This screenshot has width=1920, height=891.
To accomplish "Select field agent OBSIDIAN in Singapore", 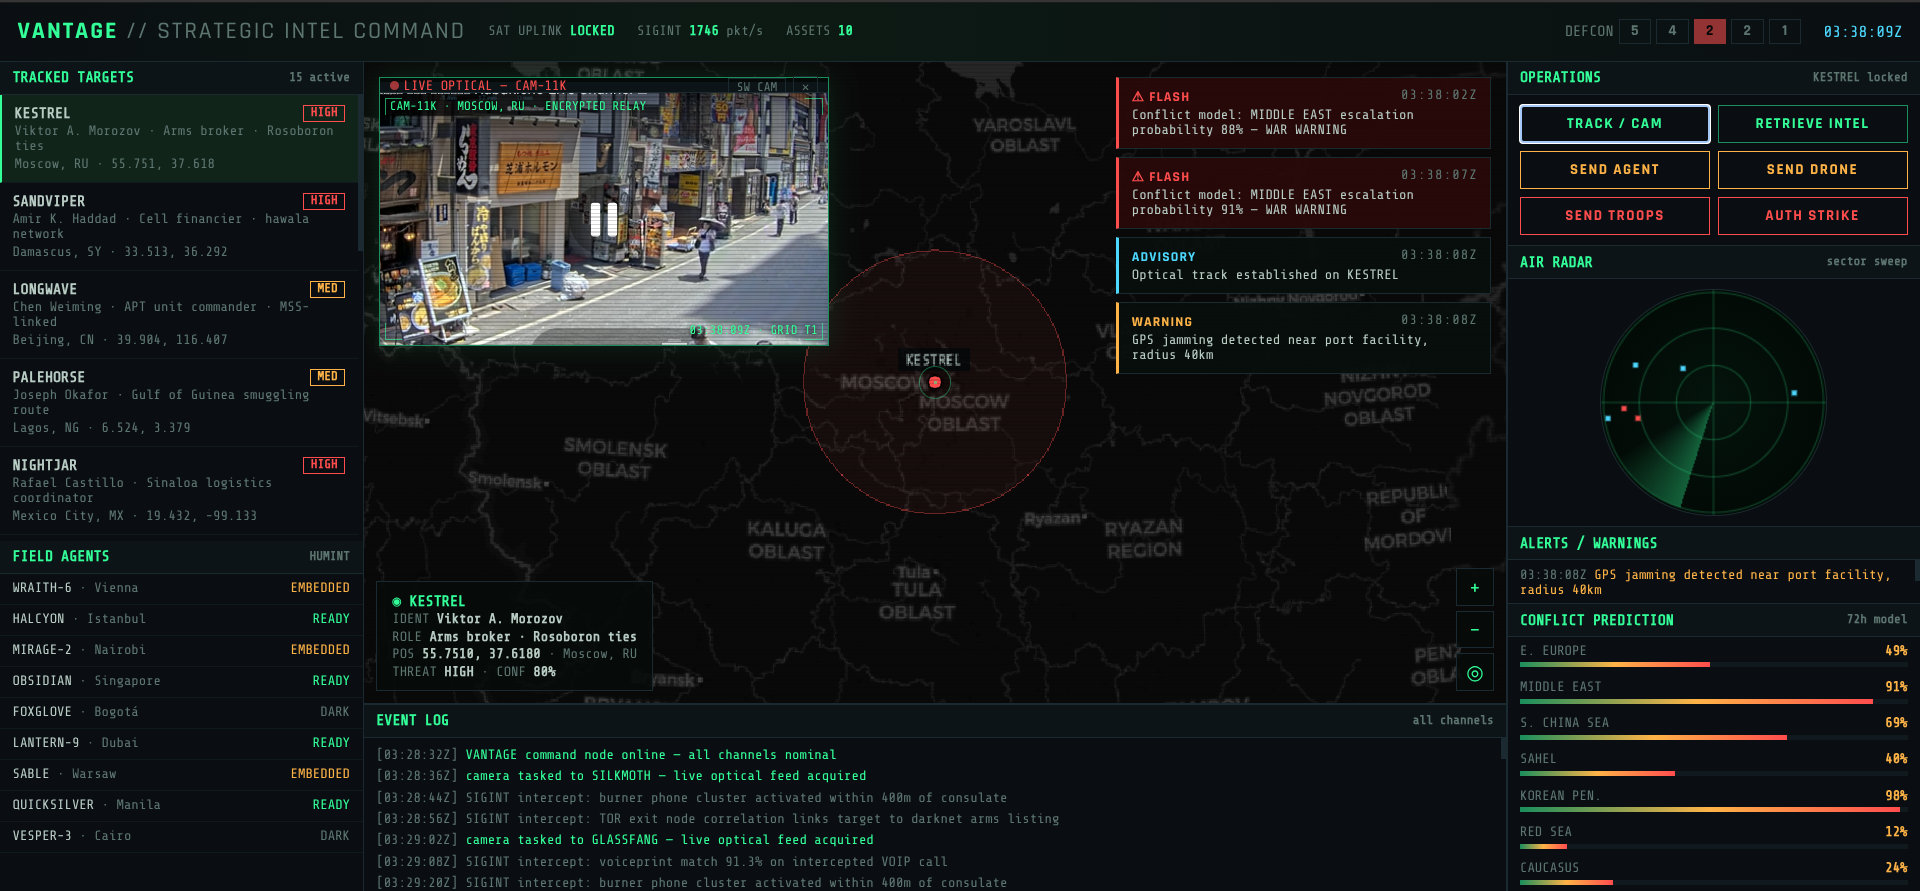I will click(180, 681).
